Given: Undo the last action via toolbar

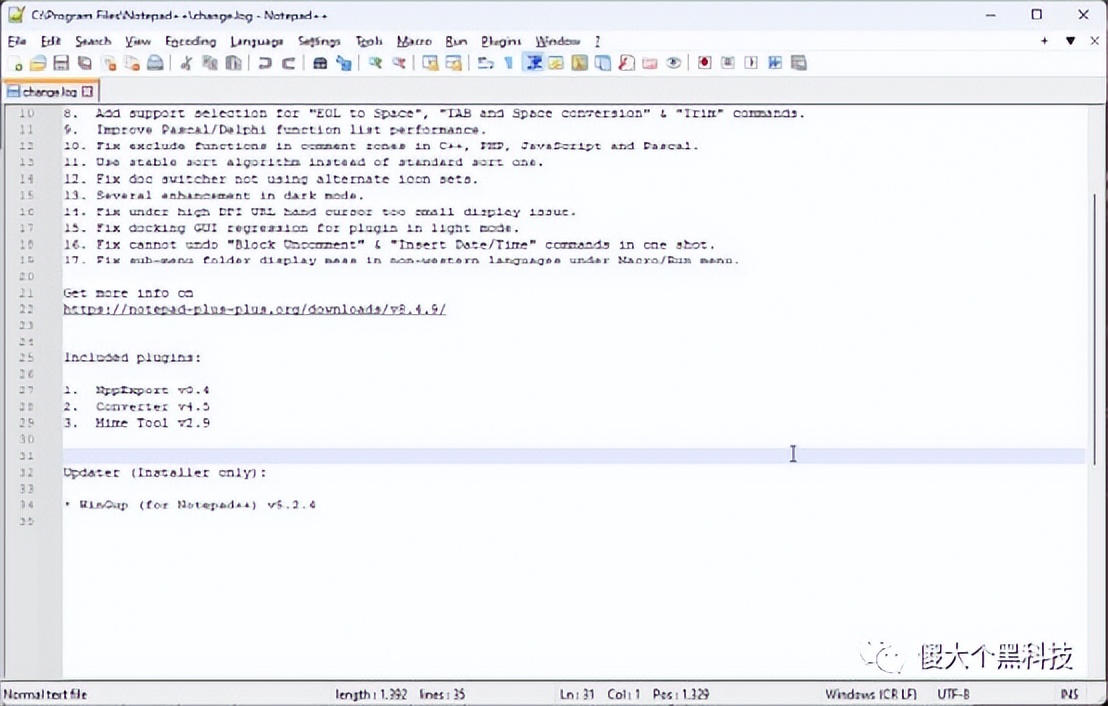Looking at the screenshot, I should (264, 64).
